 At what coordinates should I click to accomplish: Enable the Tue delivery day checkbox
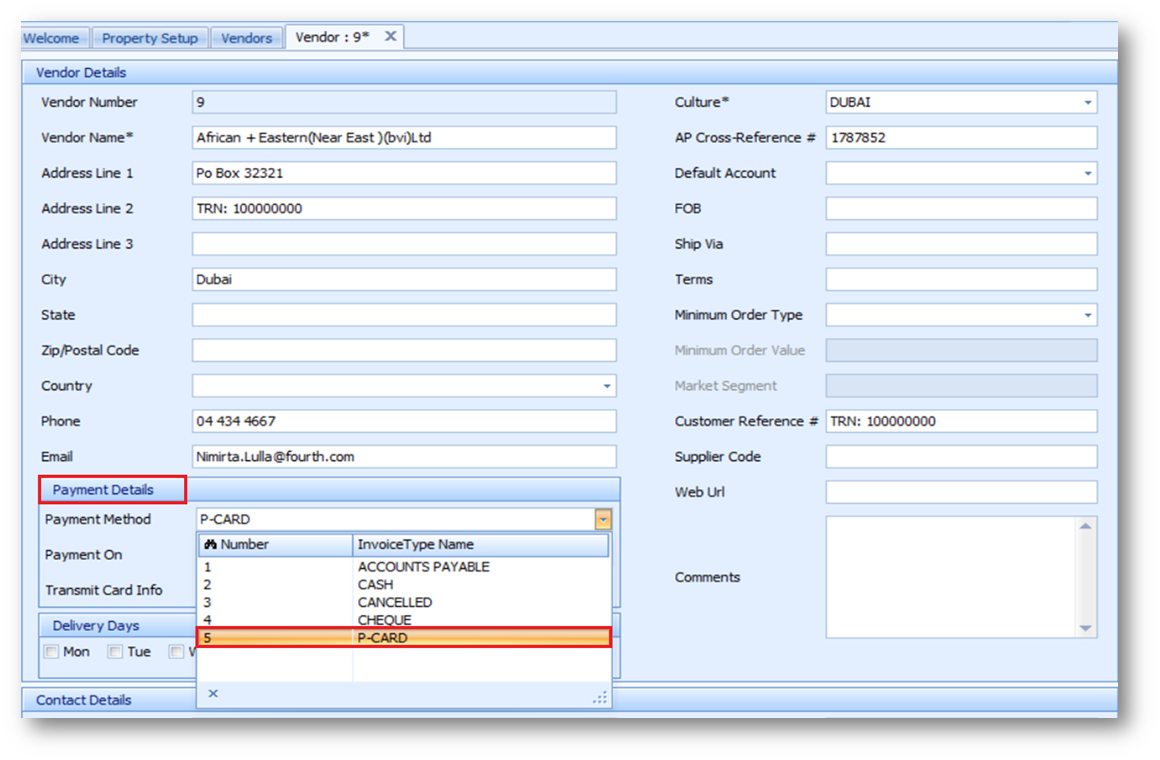click(x=115, y=652)
